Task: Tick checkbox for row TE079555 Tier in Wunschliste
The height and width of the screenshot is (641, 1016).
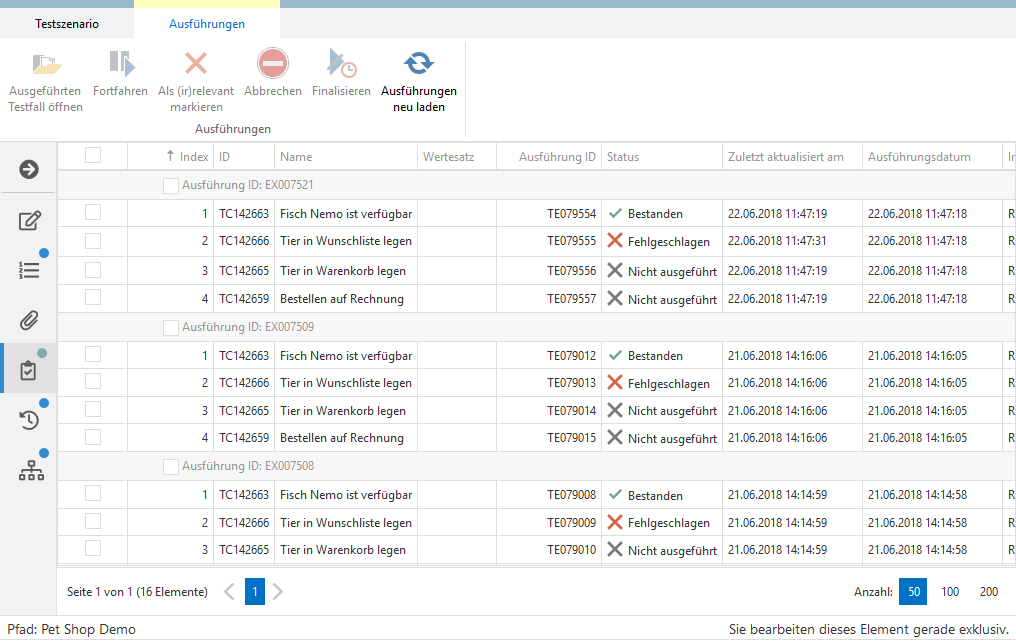Action: pyautogui.click(x=93, y=240)
